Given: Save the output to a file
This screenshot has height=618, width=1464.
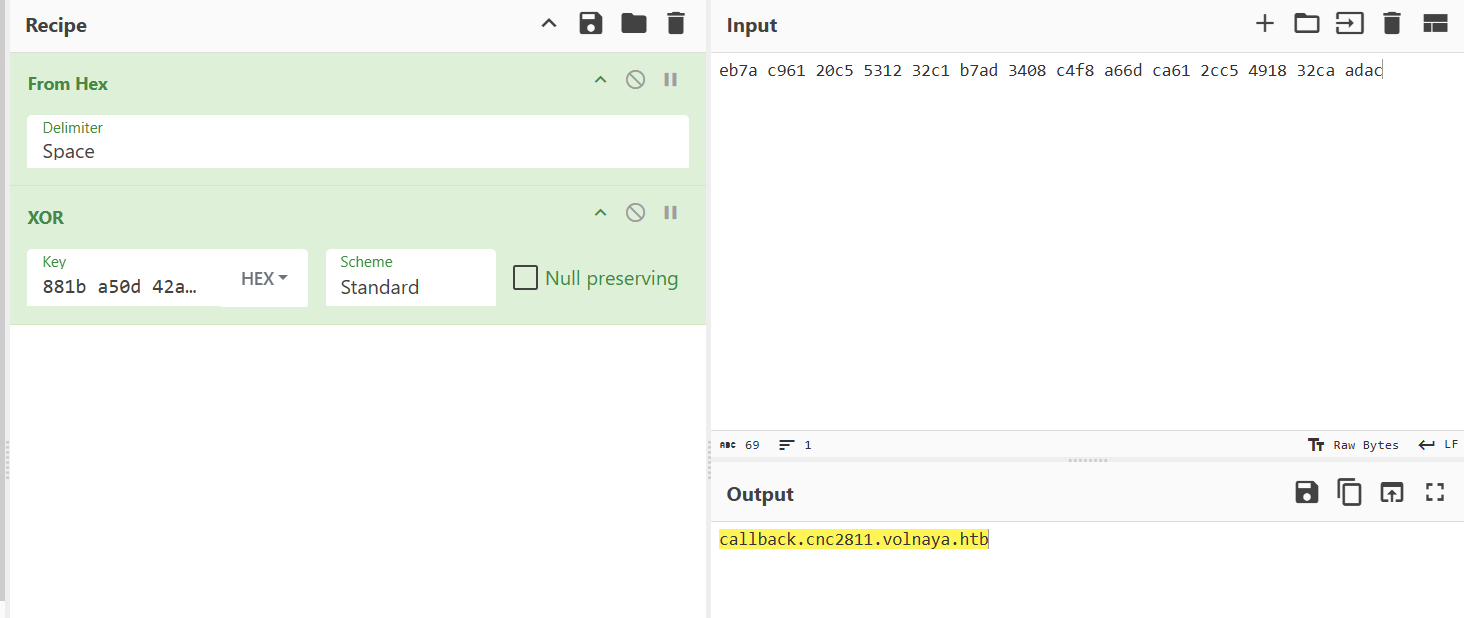Looking at the screenshot, I should (1306, 492).
